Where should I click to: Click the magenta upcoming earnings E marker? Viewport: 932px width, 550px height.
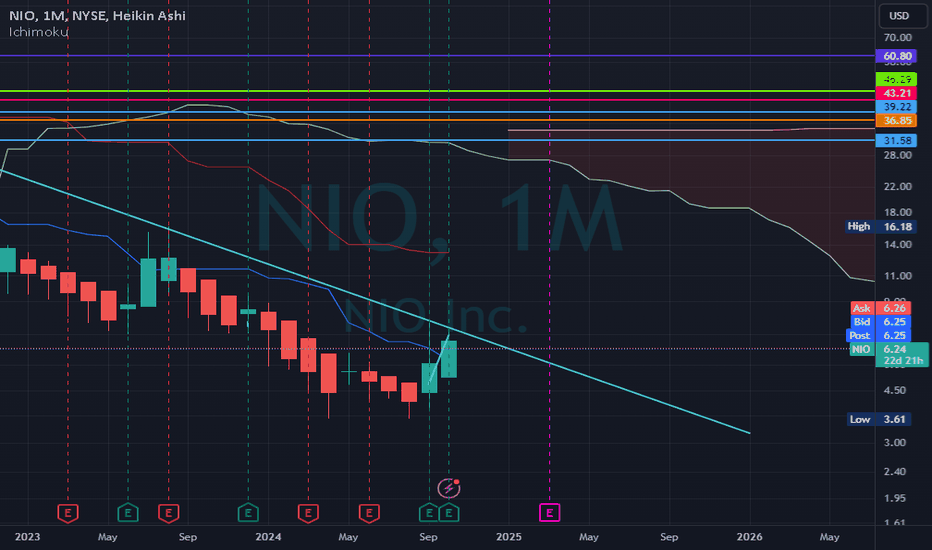tap(549, 513)
